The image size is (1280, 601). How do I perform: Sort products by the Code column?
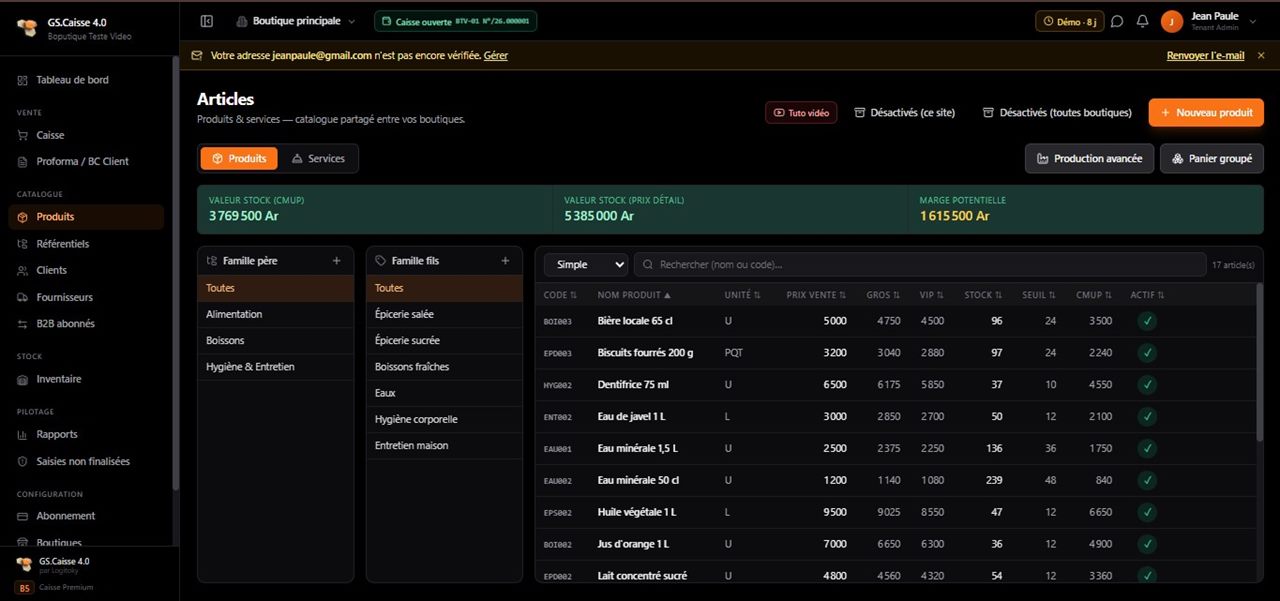560,295
